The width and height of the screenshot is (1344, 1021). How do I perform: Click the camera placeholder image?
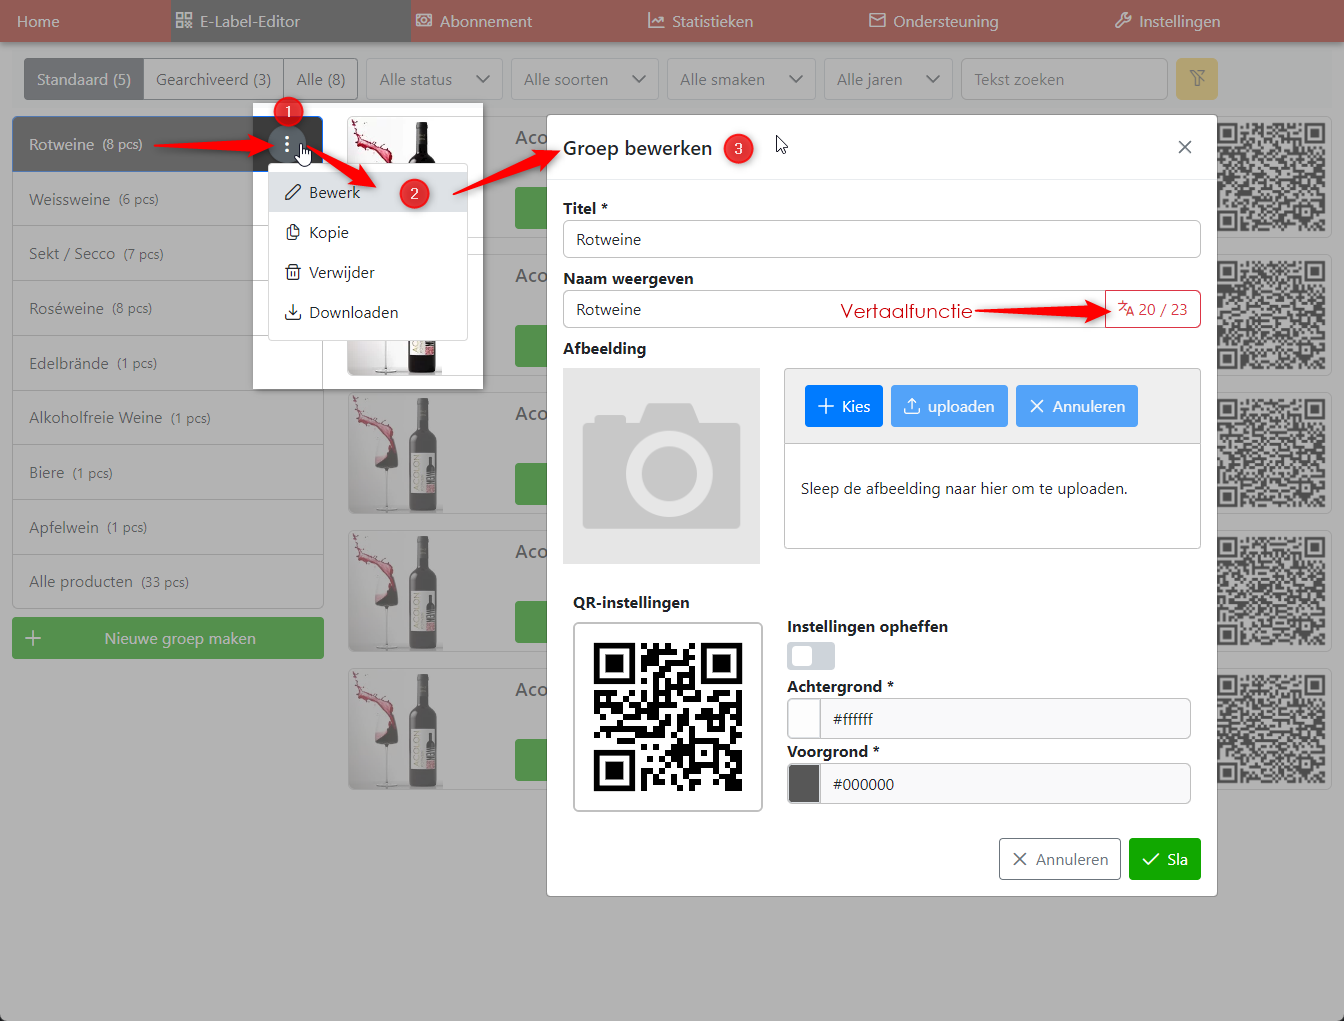pyautogui.click(x=661, y=466)
